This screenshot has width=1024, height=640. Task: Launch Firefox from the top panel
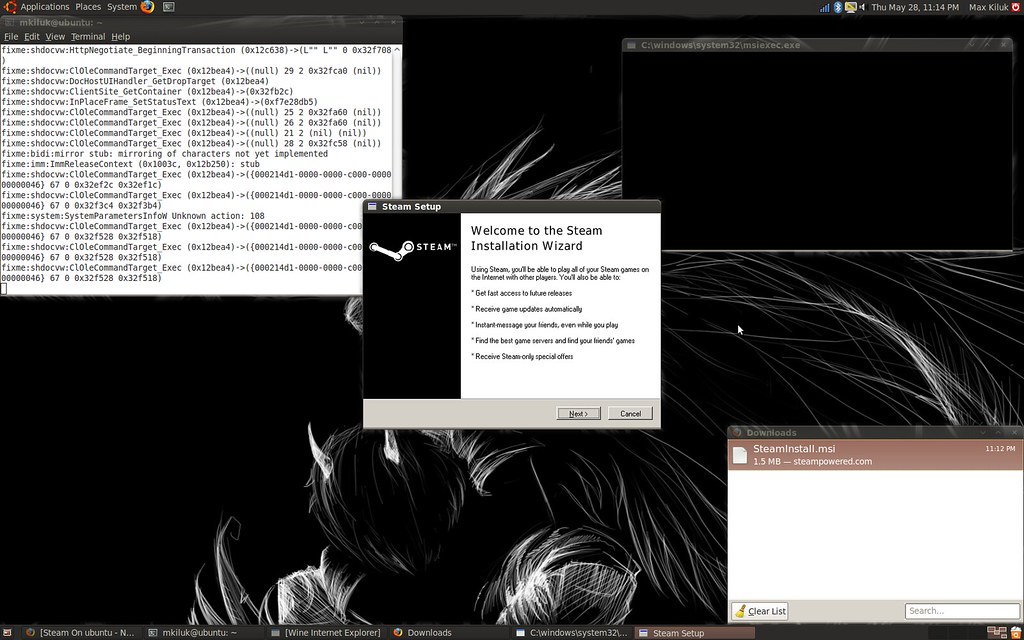148,7
